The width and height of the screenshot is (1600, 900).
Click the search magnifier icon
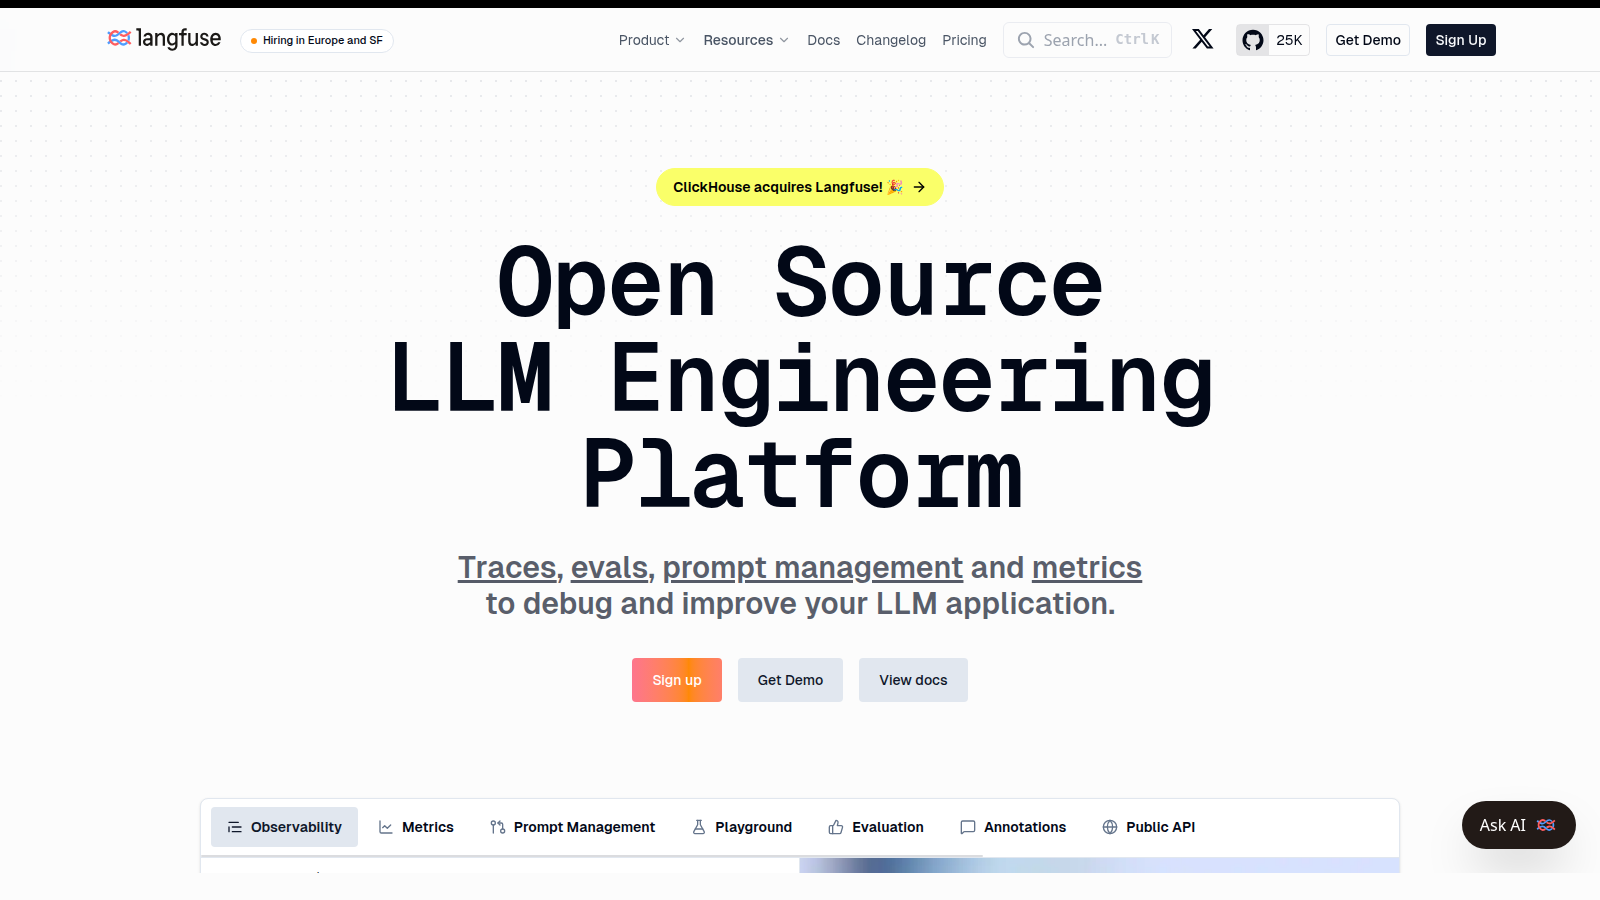pyautogui.click(x=1026, y=40)
